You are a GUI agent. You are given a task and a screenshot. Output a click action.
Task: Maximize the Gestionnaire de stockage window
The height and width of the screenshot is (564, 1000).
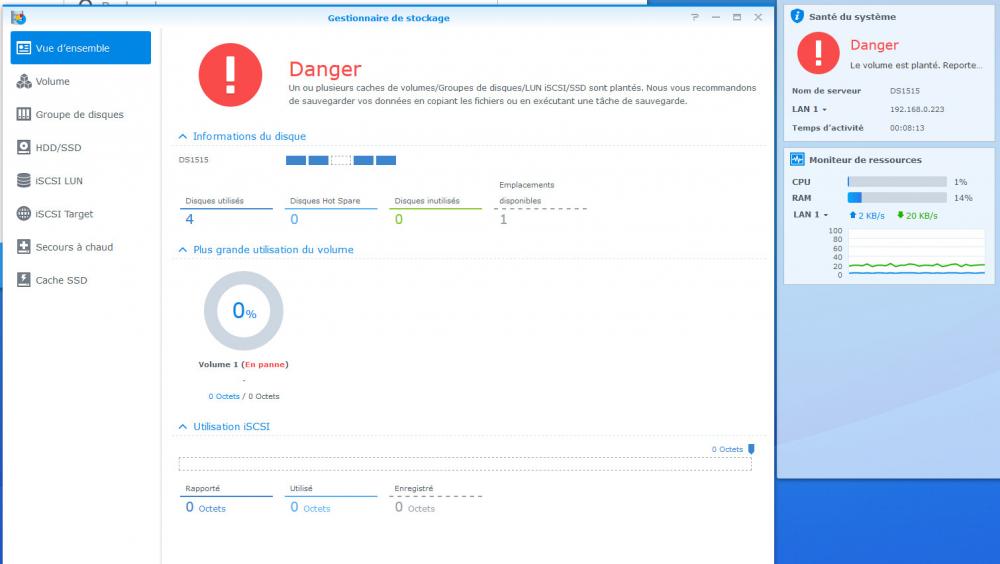pos(737,17)
